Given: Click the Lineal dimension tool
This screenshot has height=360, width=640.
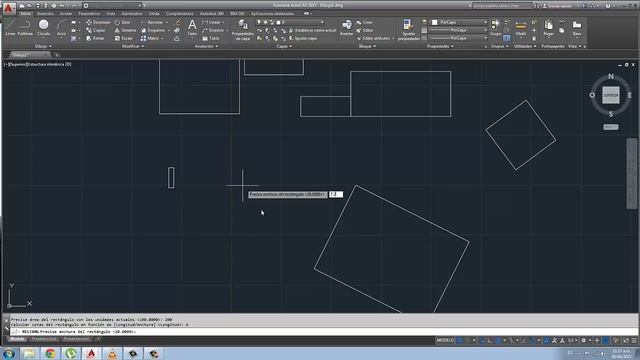Looking at the screenshot, I should click(211, 22).
